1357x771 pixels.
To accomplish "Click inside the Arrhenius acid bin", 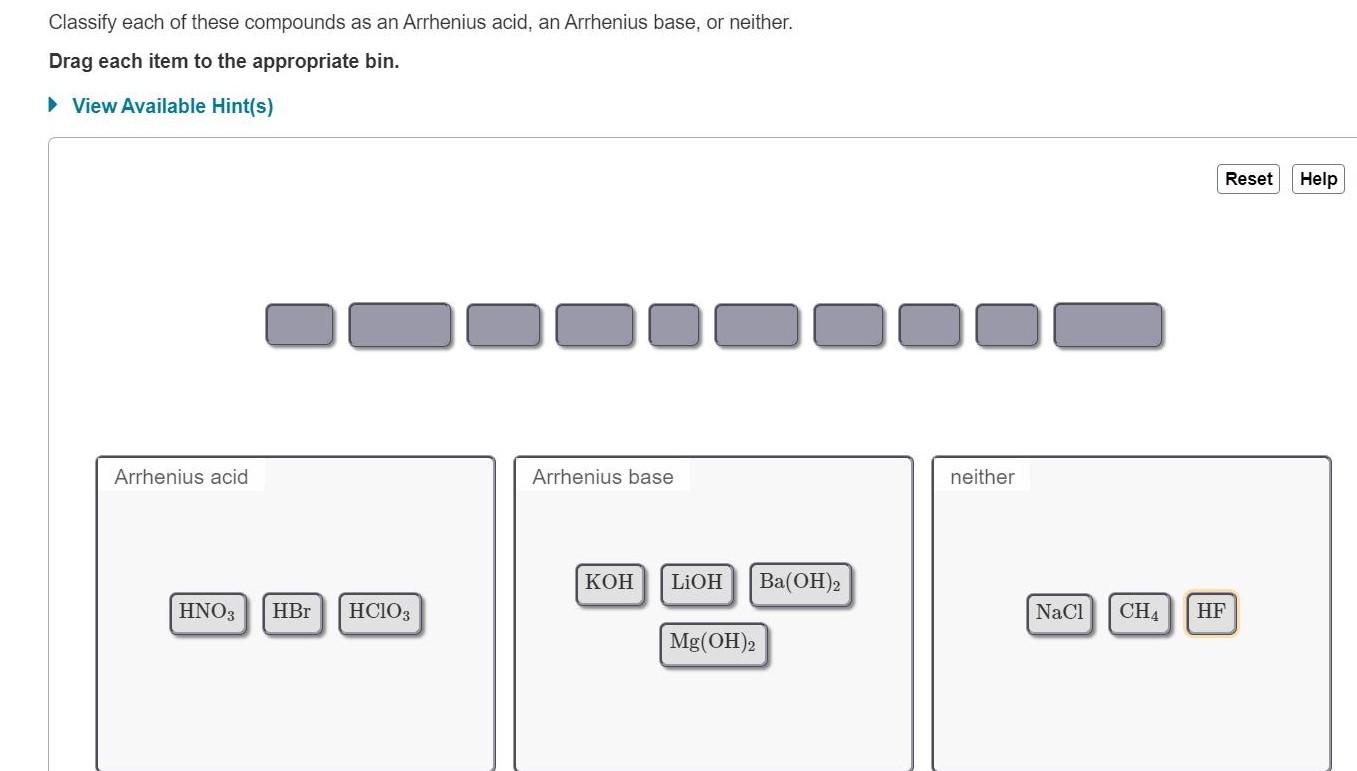I will coord(295,700).
